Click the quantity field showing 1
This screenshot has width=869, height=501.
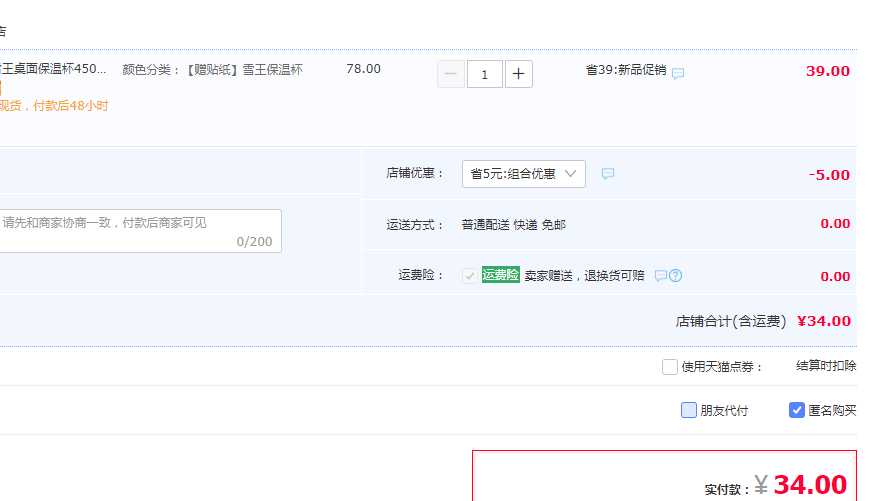pyautogui.click(x=484, y=74)
